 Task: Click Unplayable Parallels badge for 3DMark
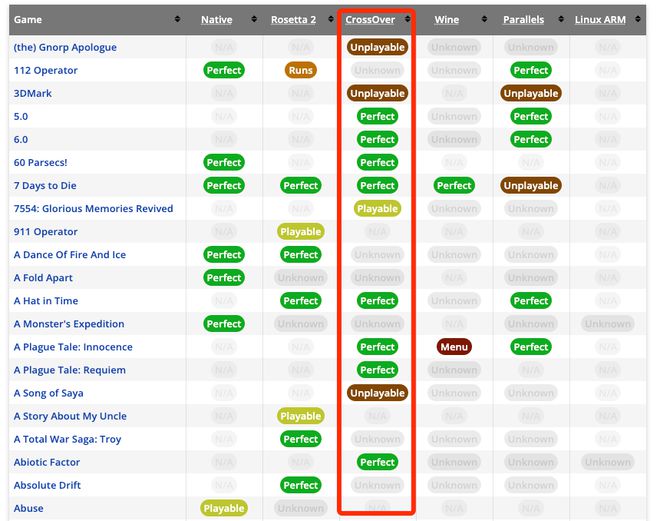531,93
